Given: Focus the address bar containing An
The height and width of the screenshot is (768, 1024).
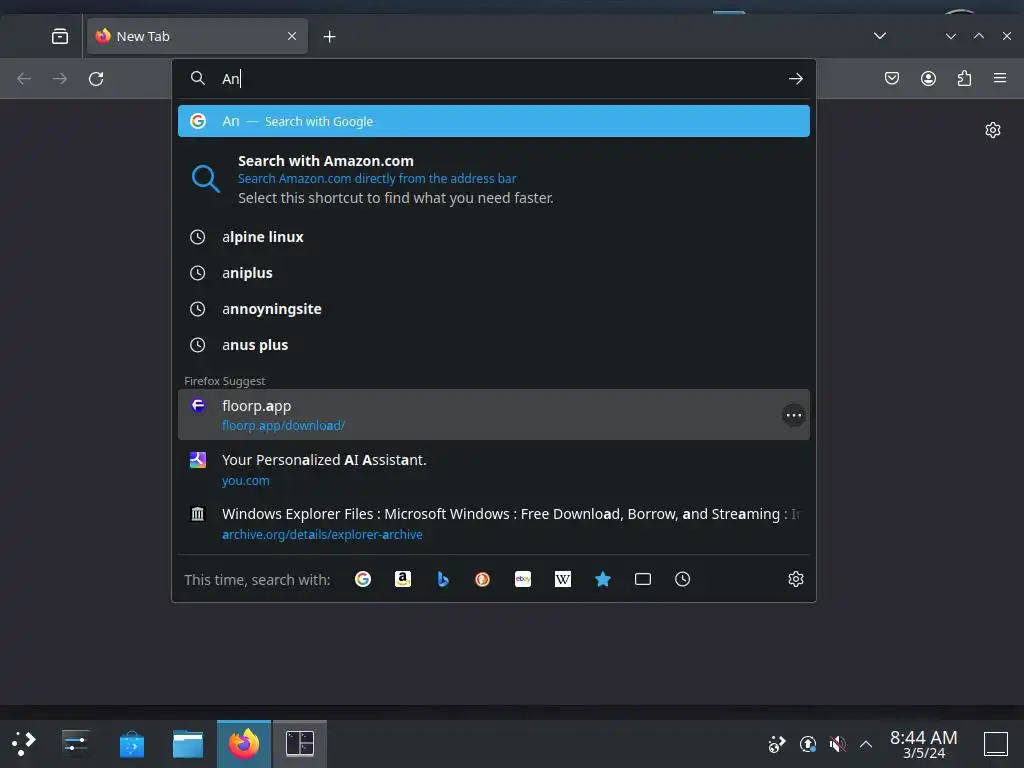Looking at the screenshot, I should click(x=494, y=78).
